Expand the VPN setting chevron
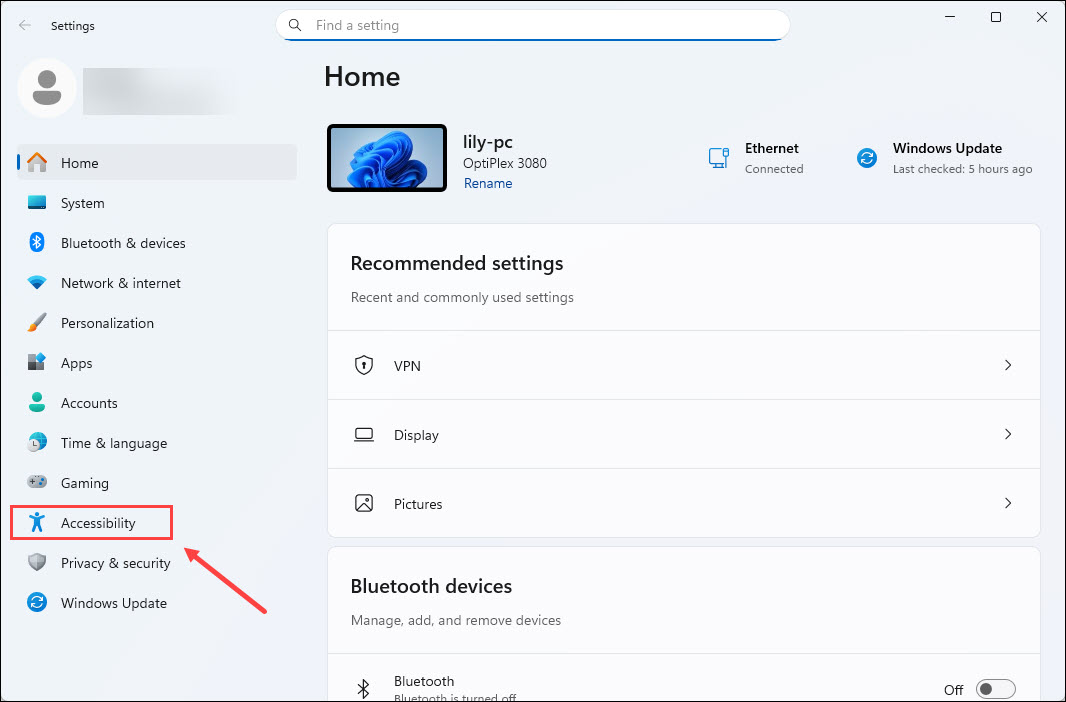The height and width of the screenshot is (702, 1066). coord(1008,366)
